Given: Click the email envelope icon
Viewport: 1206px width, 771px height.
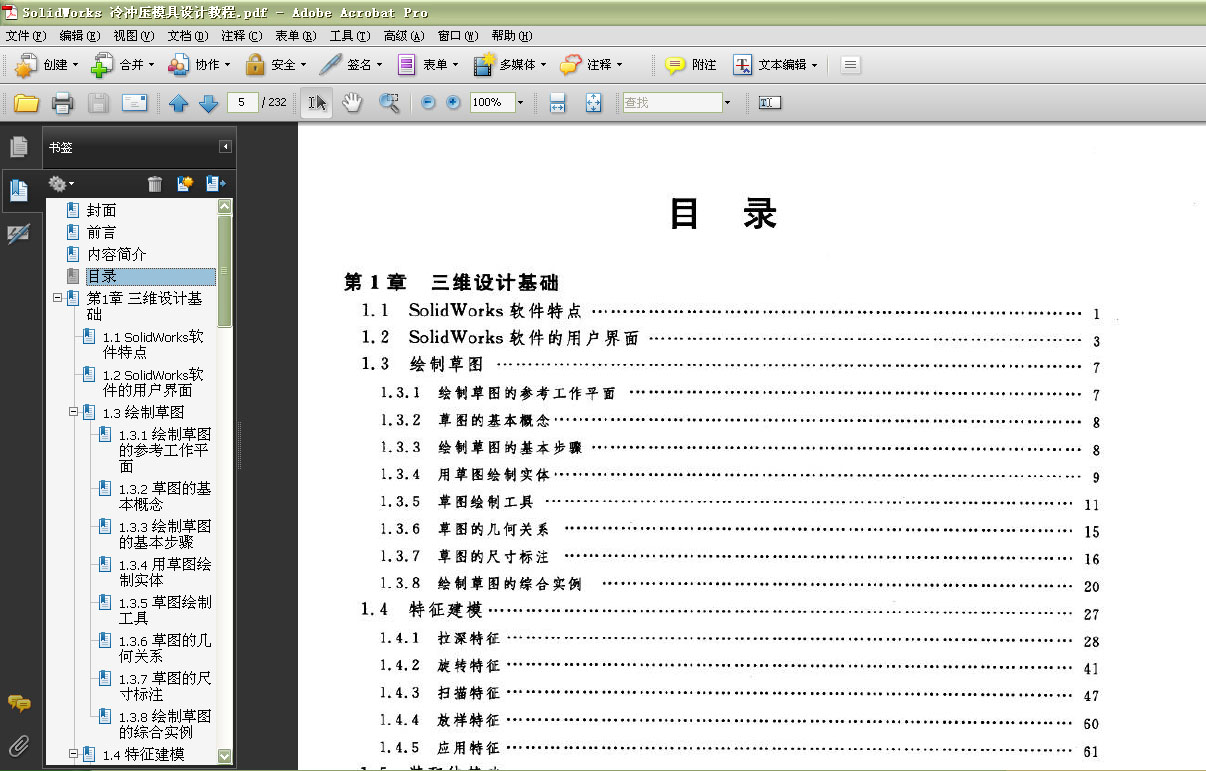Looking at the screenshot, I should 135,103.
